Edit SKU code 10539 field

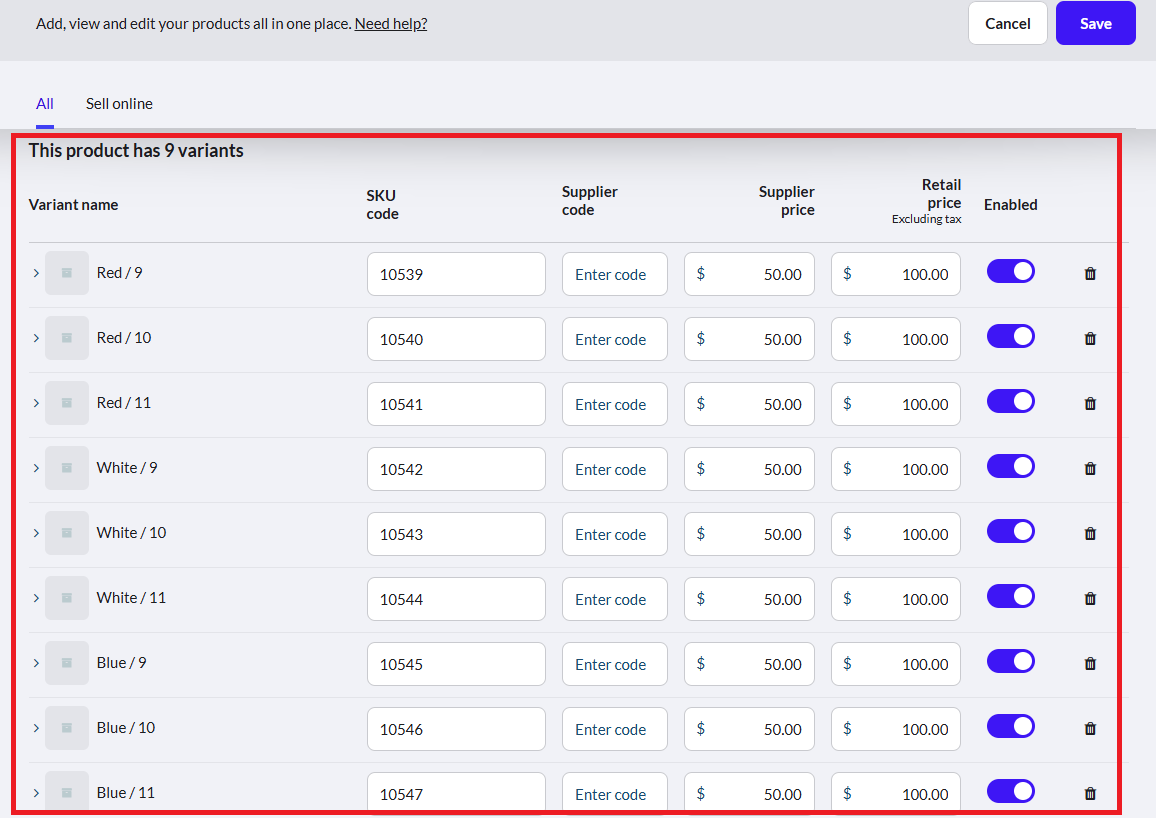[x=456, y=274]
